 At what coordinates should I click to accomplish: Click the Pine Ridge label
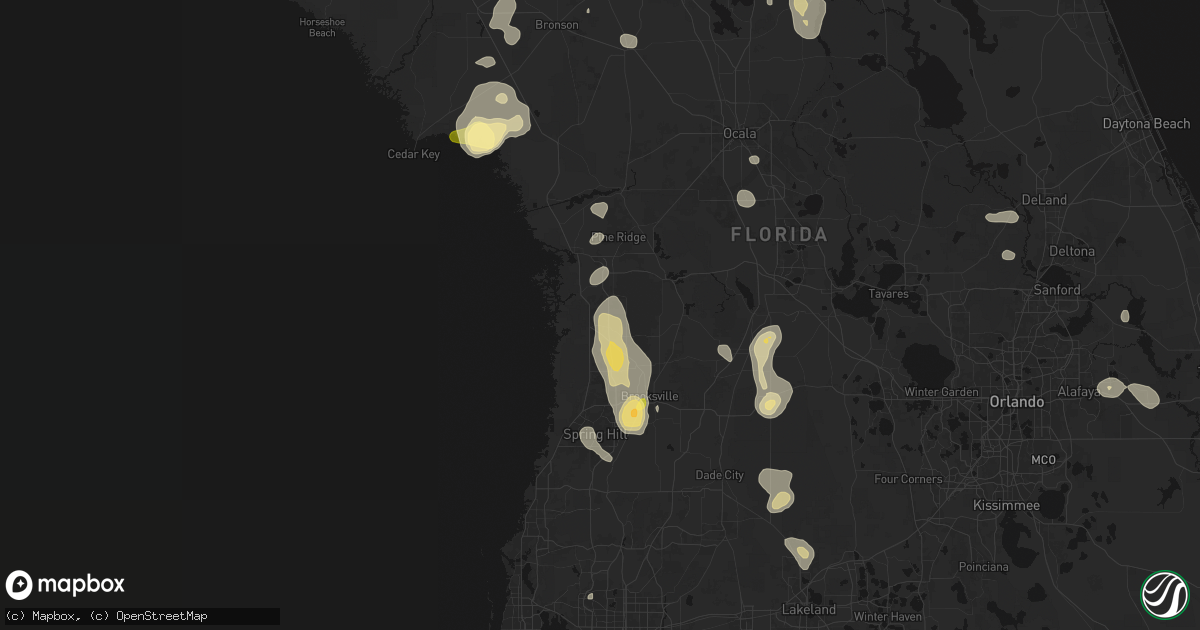point(619,238)
